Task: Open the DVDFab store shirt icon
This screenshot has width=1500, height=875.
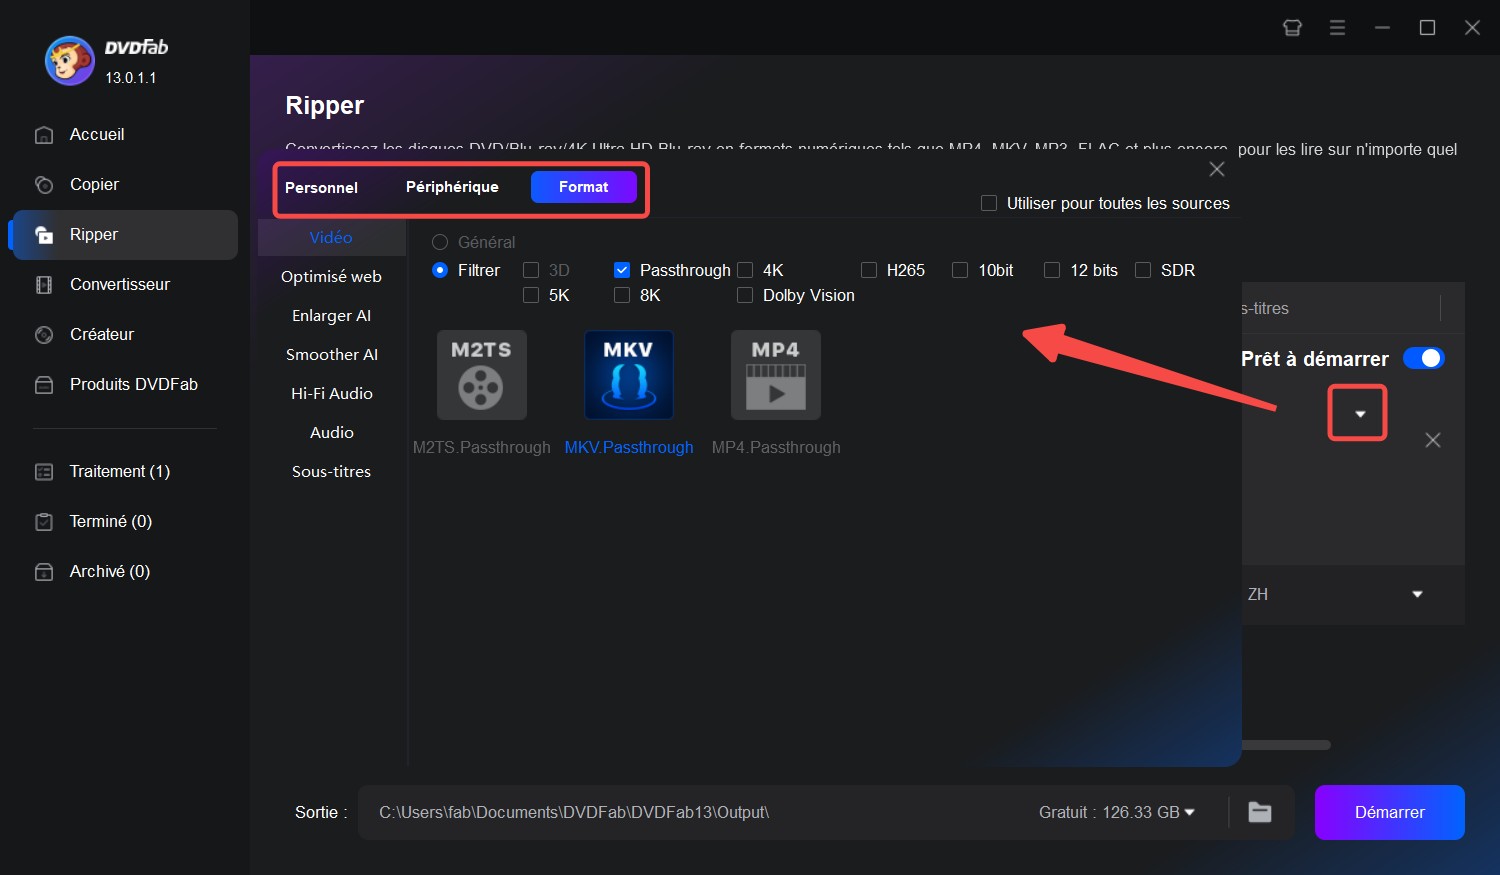Action: (x=1292, y=28)
